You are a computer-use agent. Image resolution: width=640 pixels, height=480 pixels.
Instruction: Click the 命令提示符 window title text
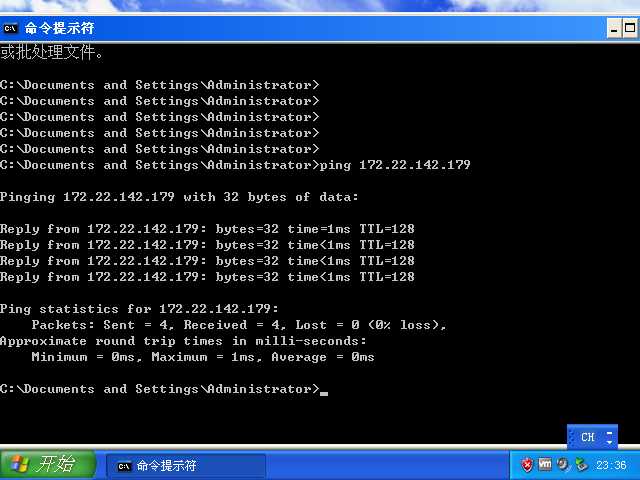click(60, 28)
